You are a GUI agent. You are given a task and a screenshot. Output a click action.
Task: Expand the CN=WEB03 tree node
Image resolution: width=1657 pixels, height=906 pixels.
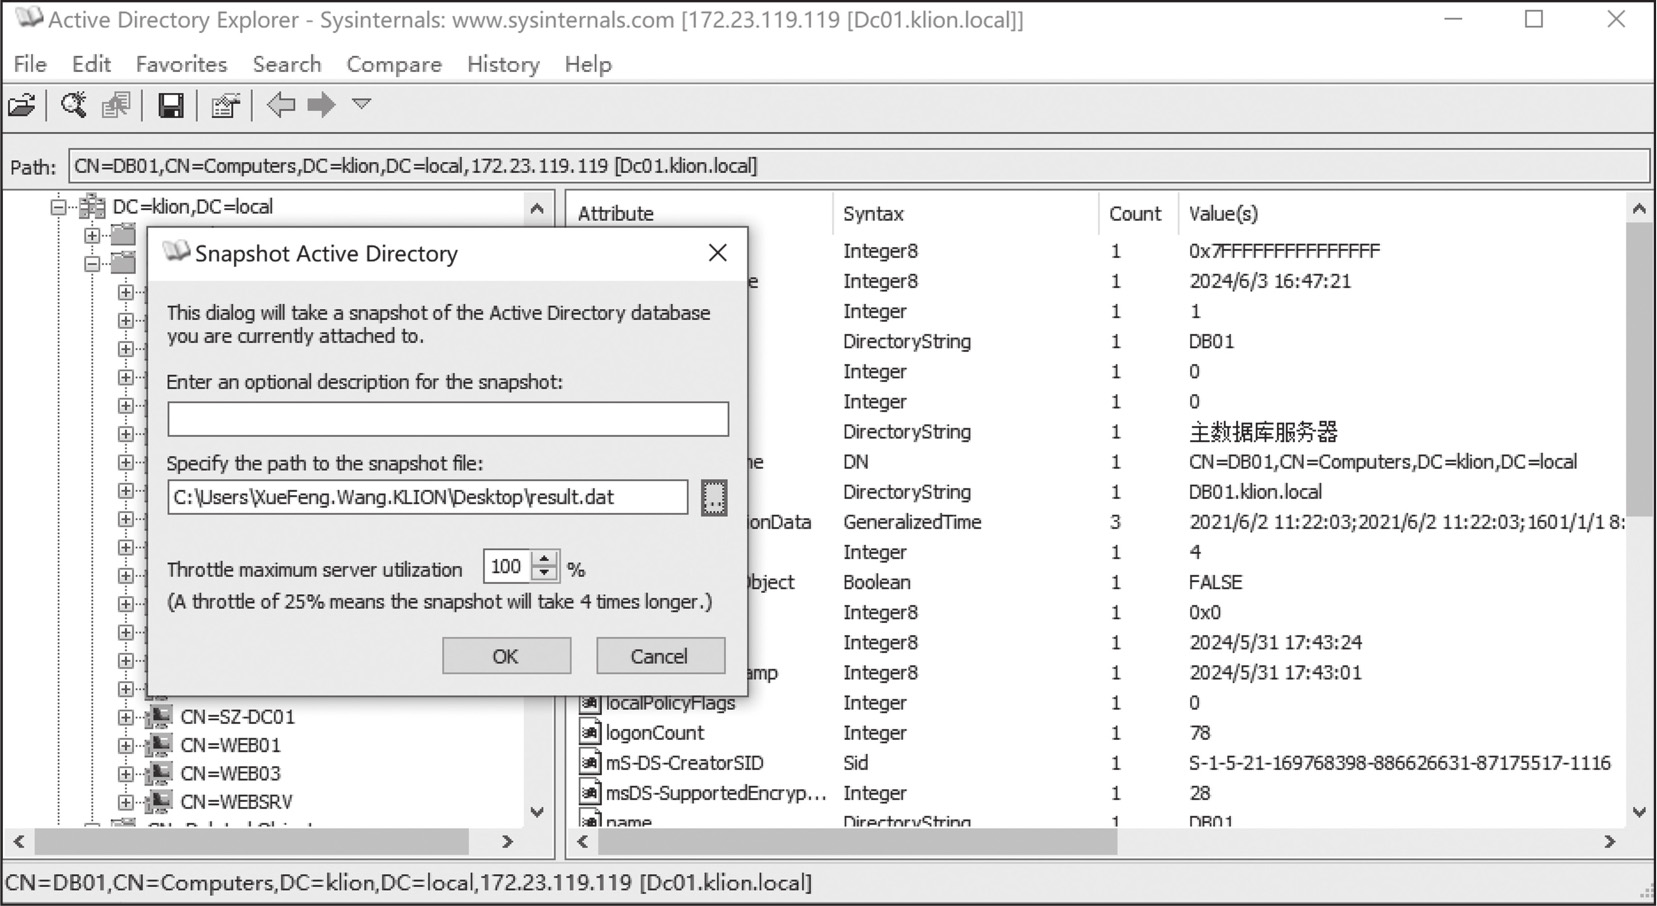125,773
